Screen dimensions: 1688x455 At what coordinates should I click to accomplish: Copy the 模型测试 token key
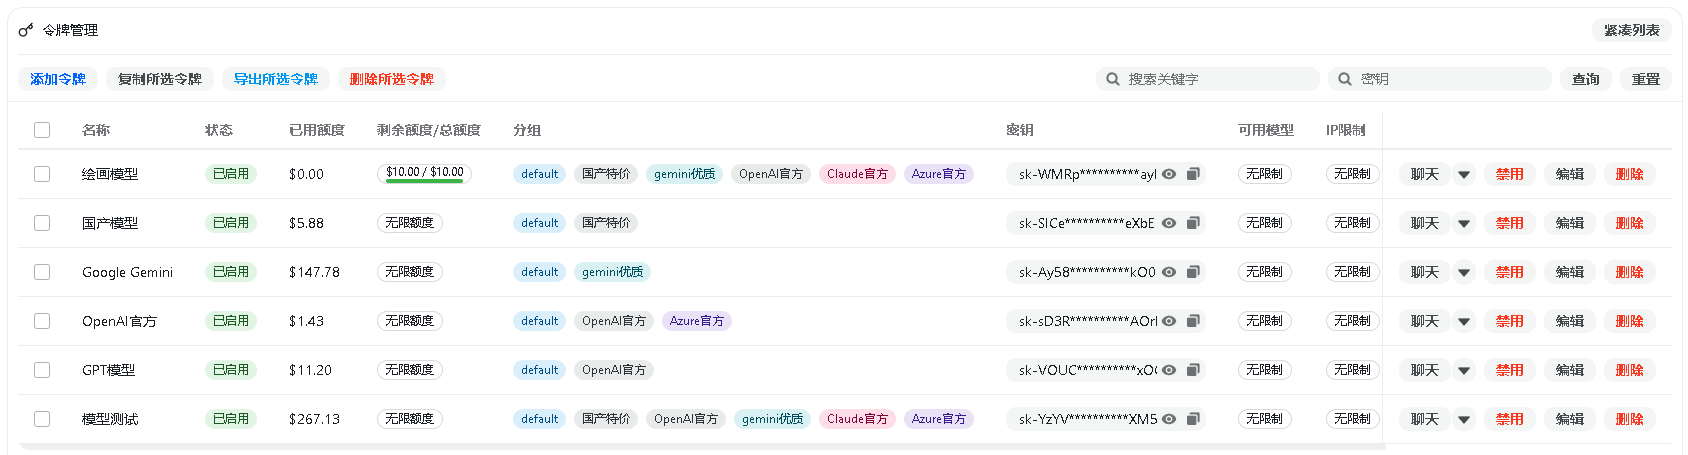tap(1193, 419)
